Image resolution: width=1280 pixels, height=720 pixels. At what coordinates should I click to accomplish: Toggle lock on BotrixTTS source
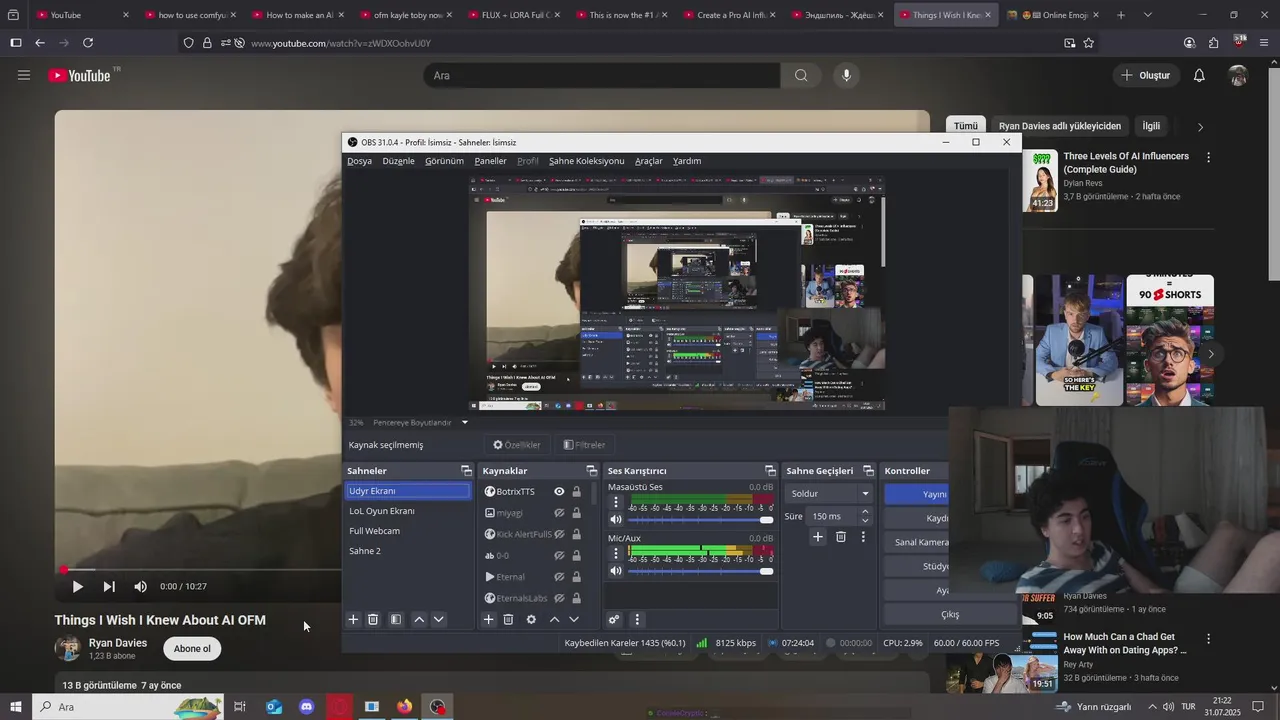click(576, 492)
